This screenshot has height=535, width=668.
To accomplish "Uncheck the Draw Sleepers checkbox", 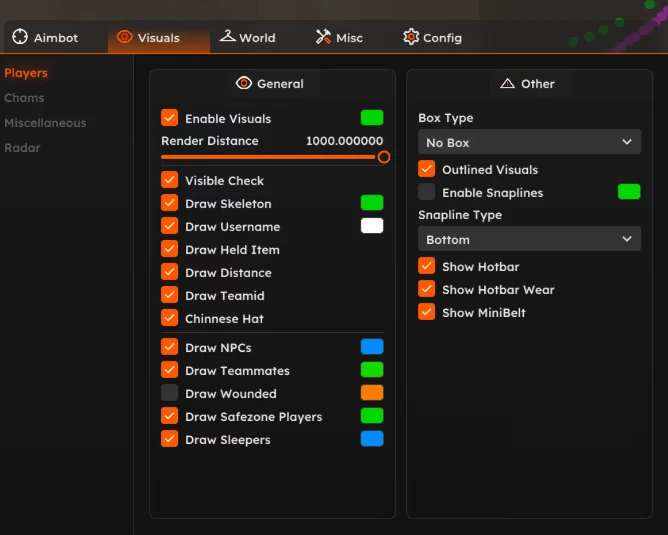I will 170,439.
